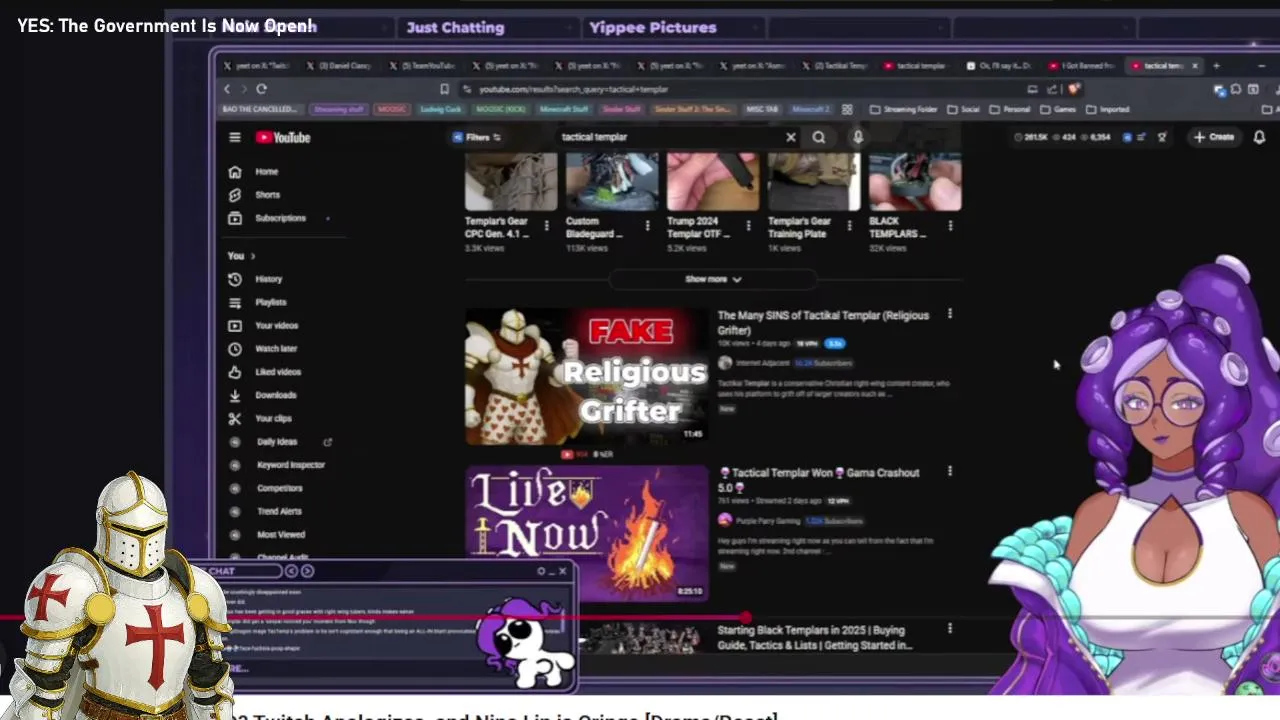Image resolution: width=1280 pixels, height=720 pixels.
Task: Open three-dot menu for Custom Bladeguard short
Action: pos(647,226)
